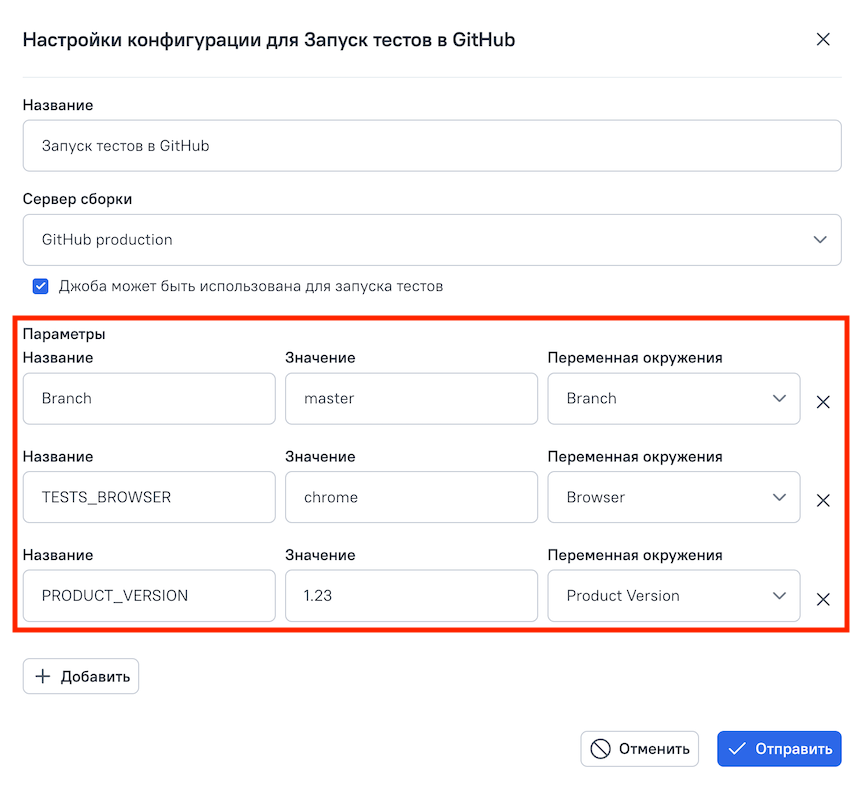
Task: Toggle the job test launch checkbox
Action: (41, 287)
